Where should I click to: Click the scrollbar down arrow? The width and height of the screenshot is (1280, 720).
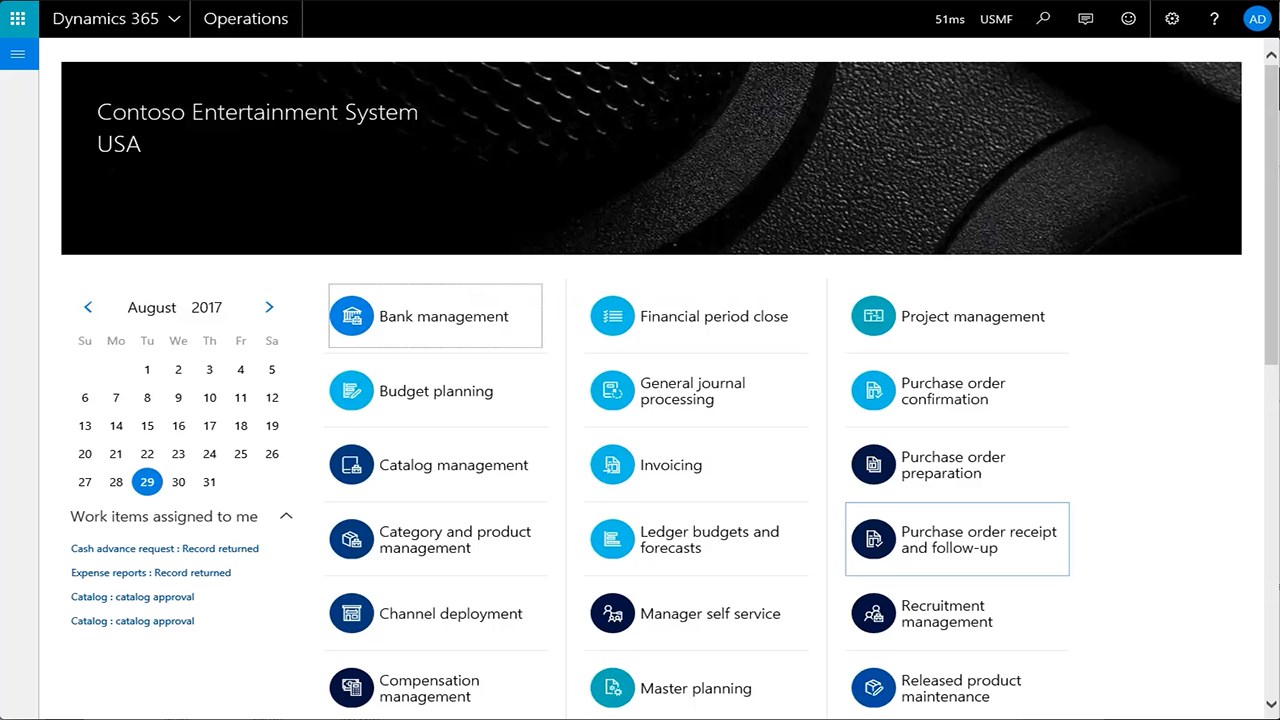click(1271, 705)
